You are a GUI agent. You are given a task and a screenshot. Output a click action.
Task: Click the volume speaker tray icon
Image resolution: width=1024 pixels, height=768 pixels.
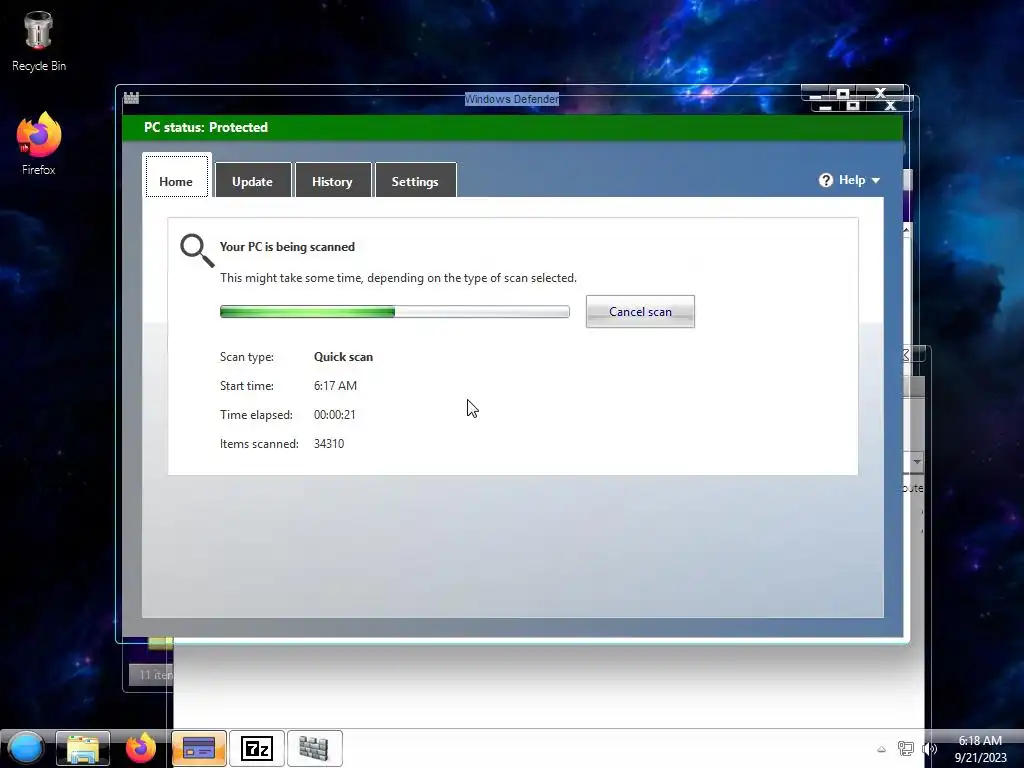pos(929,748)
